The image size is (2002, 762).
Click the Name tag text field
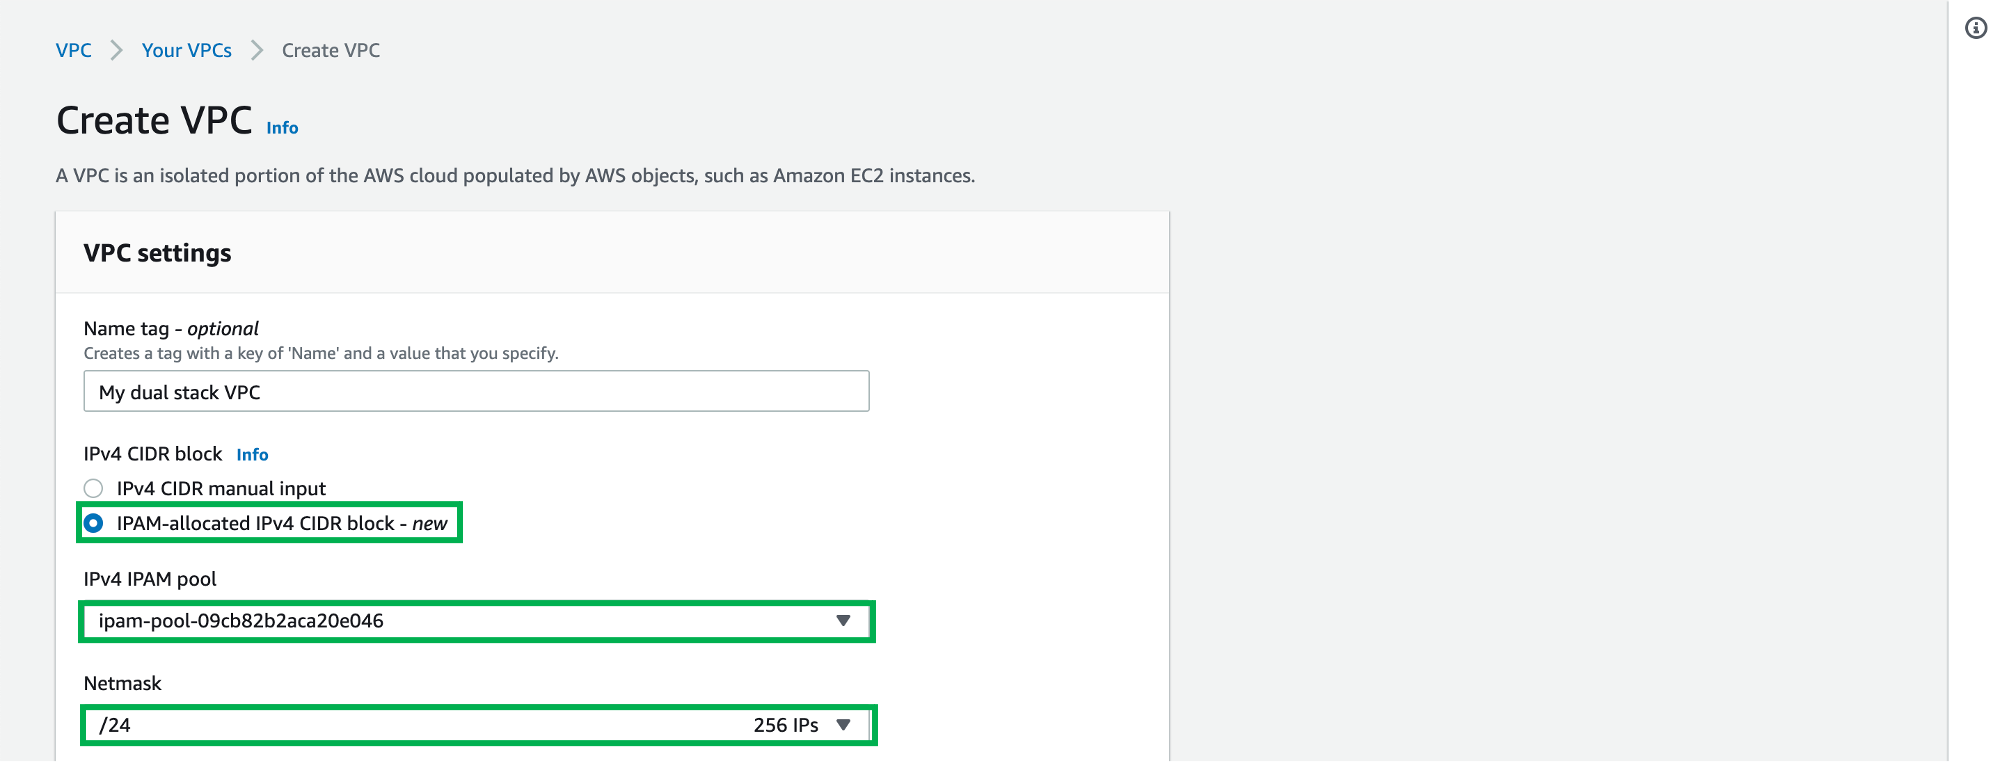tap(476, 391)
